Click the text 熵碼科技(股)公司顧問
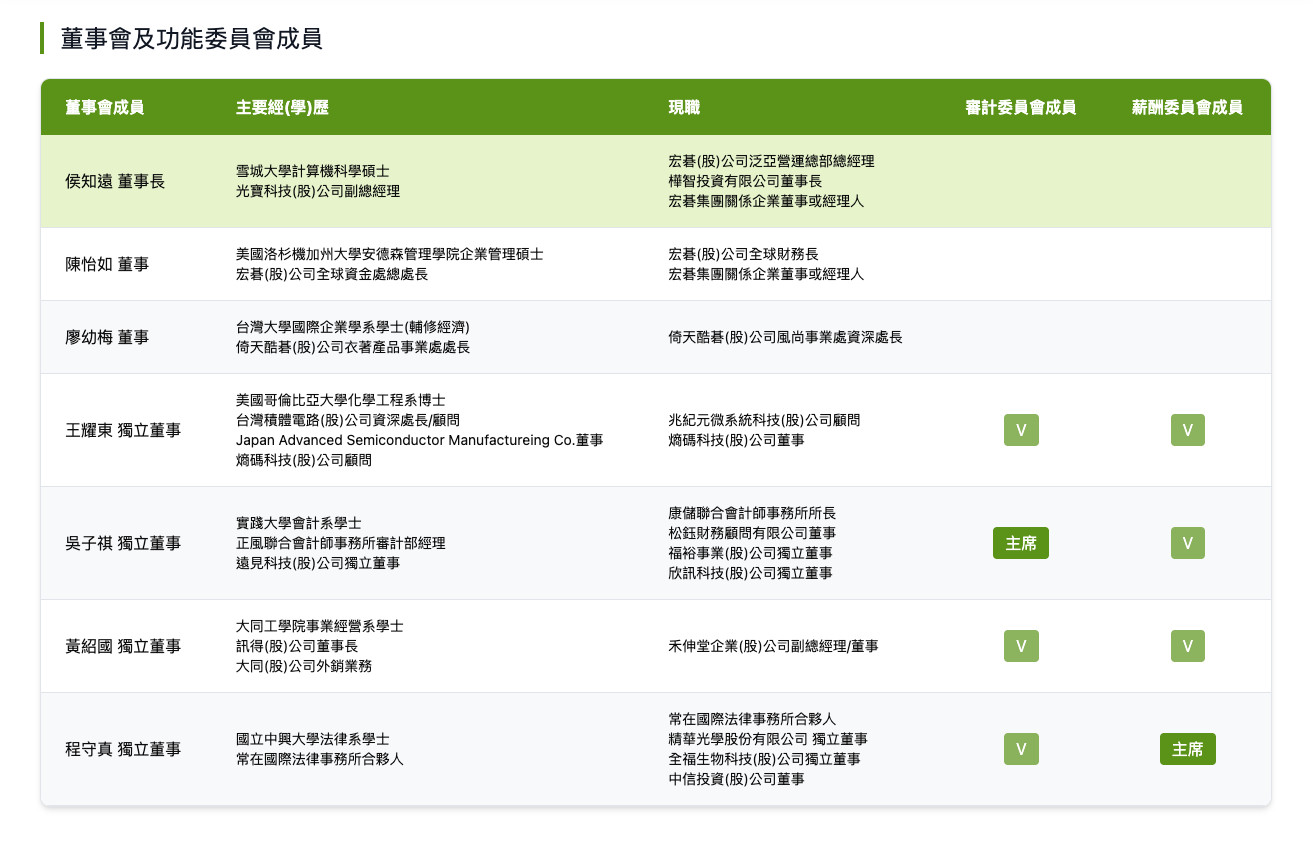This screenshot has width=1313, height=843. tap(304, 460)
